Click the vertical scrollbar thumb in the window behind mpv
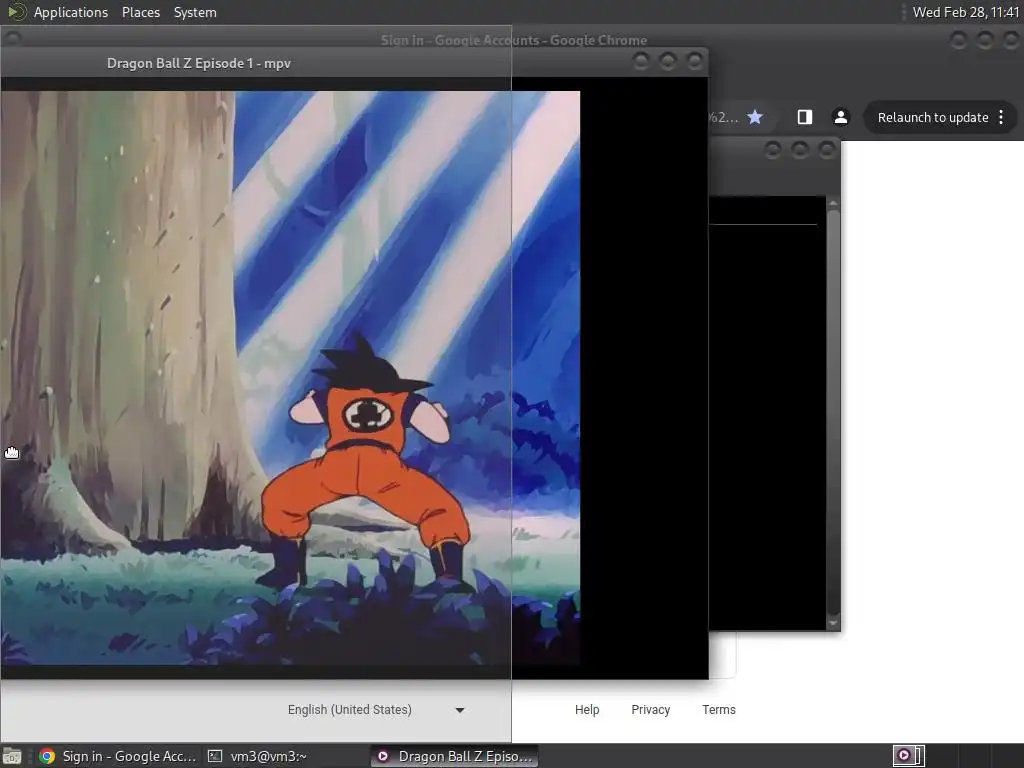Image resolution: width=1024 pixels, height=768 pixels. click(833, 413)
